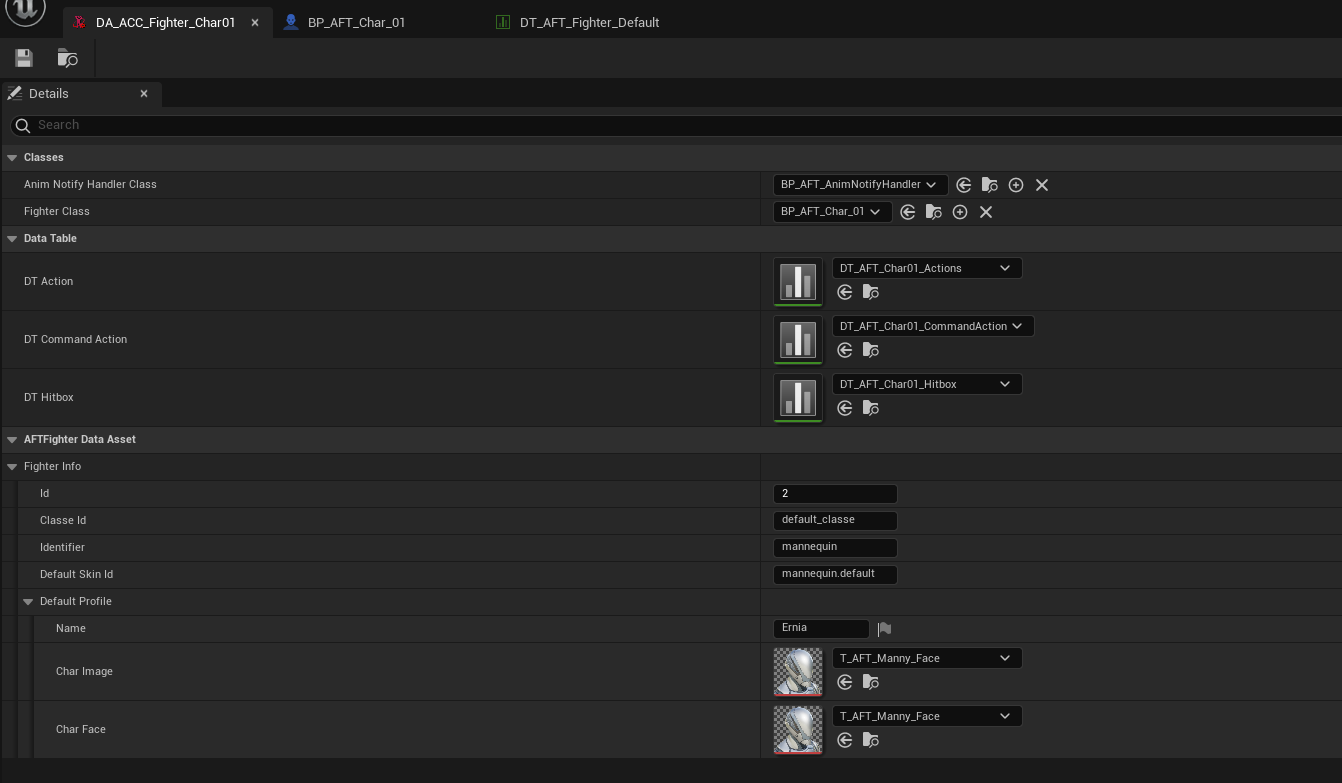Browse to DT Command Action asset
This screenshot has width=1342, height=783.
click(x=871, y=351)
